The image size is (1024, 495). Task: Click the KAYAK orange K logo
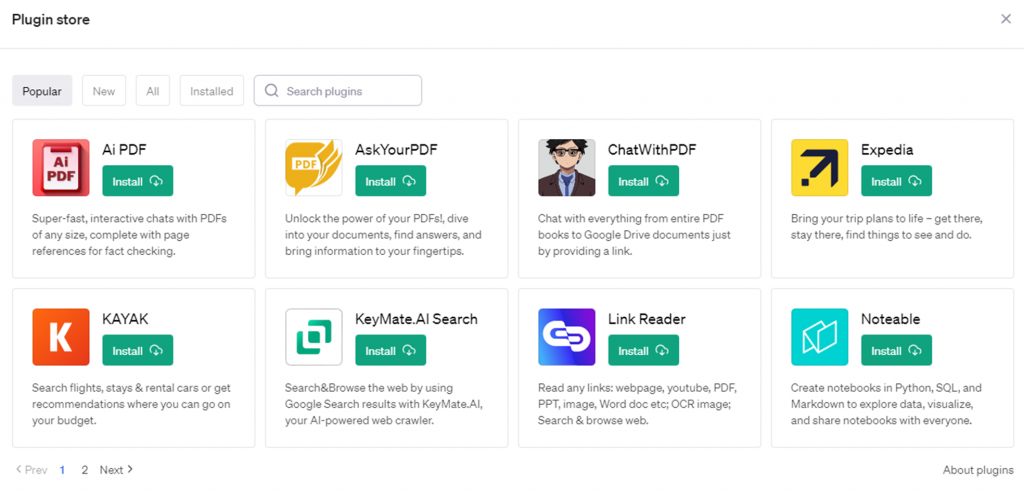point(61,337)
